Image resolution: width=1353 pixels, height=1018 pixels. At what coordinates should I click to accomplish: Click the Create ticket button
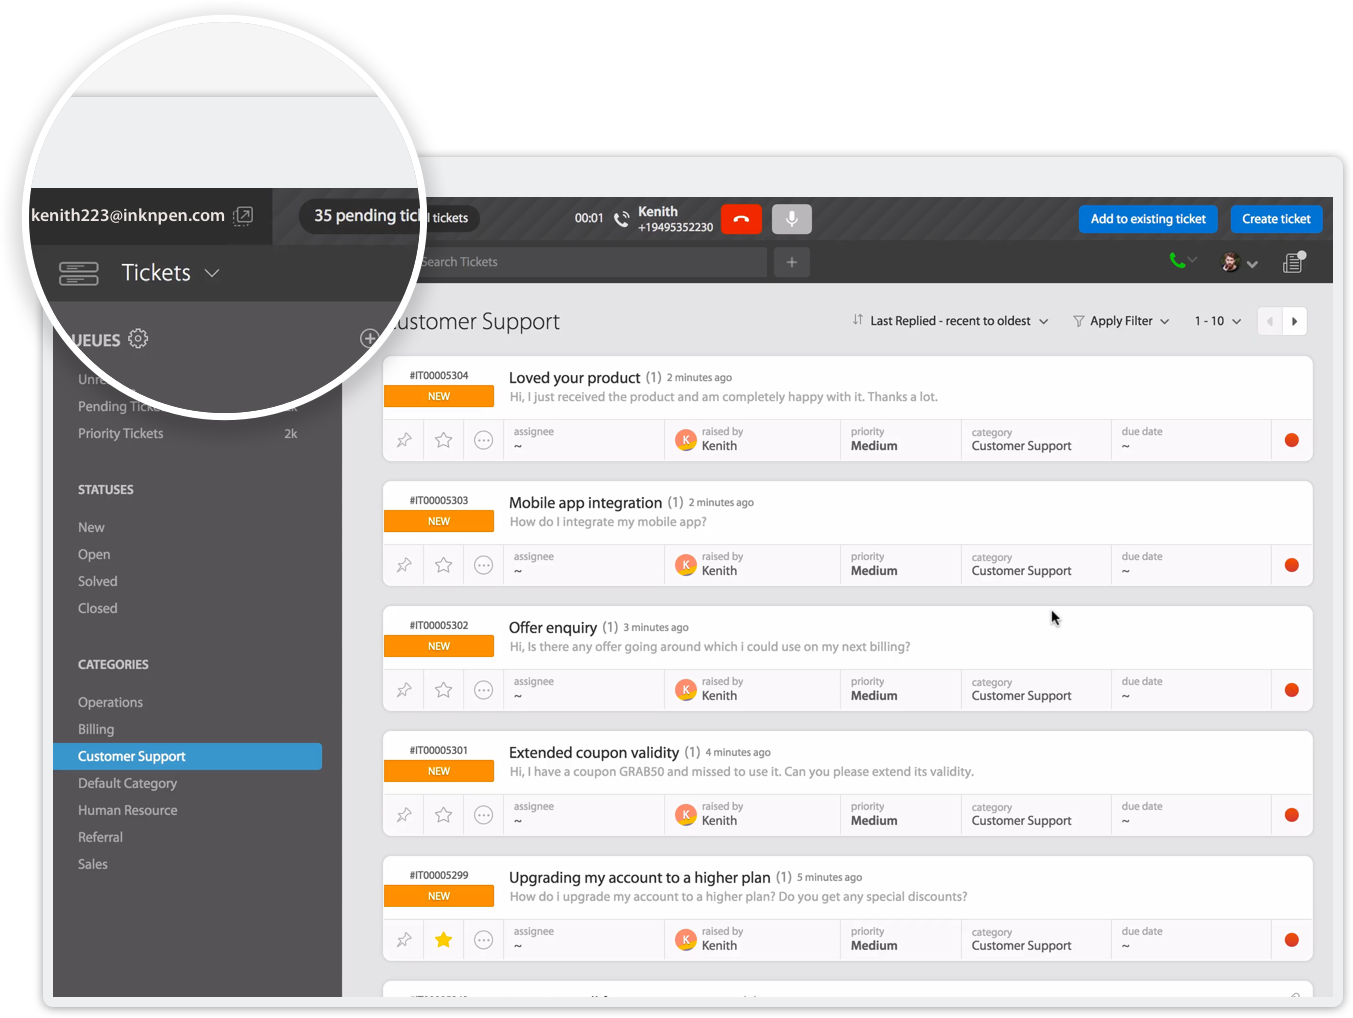coord(1276,219)
